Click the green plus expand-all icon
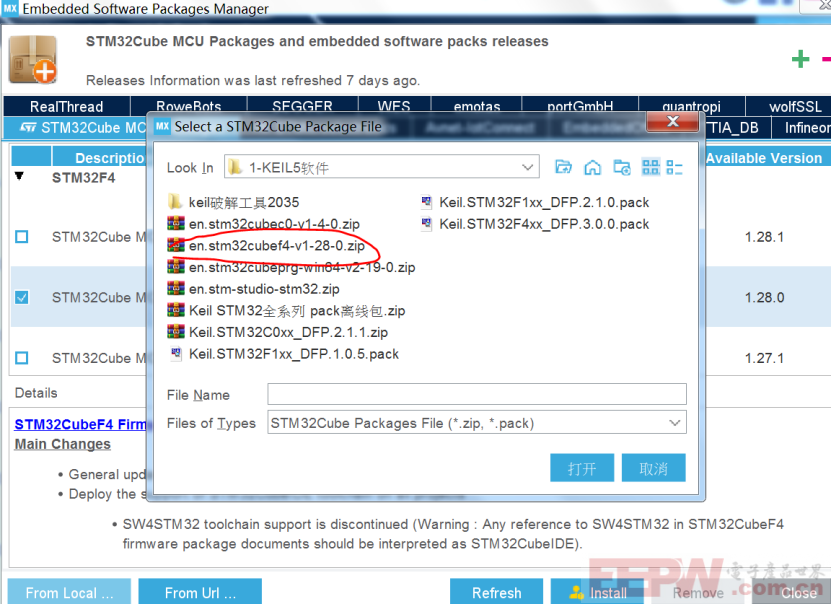Screen dimensions: 831x604 click(800, 58)
